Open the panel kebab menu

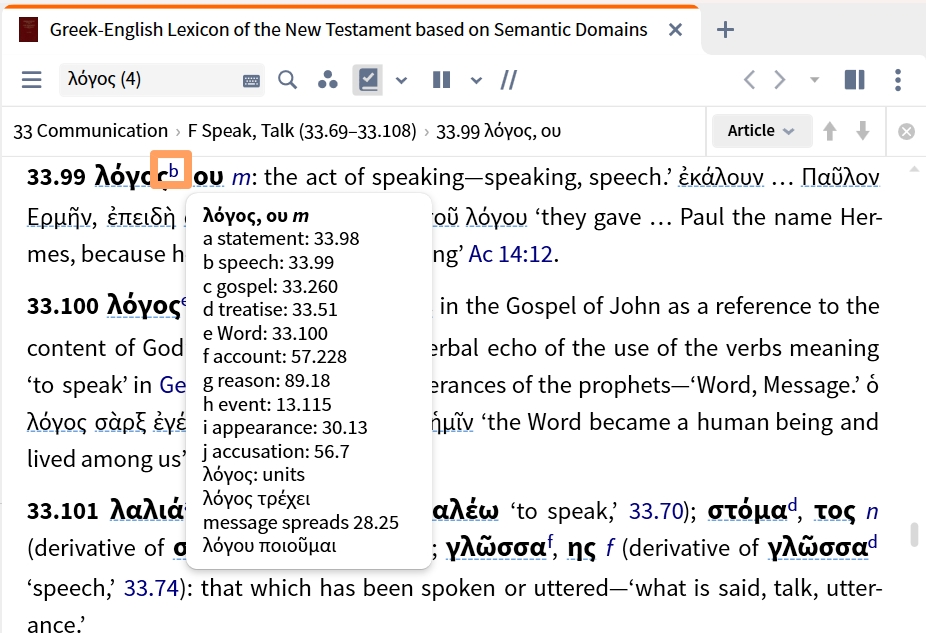pos(898,80)
